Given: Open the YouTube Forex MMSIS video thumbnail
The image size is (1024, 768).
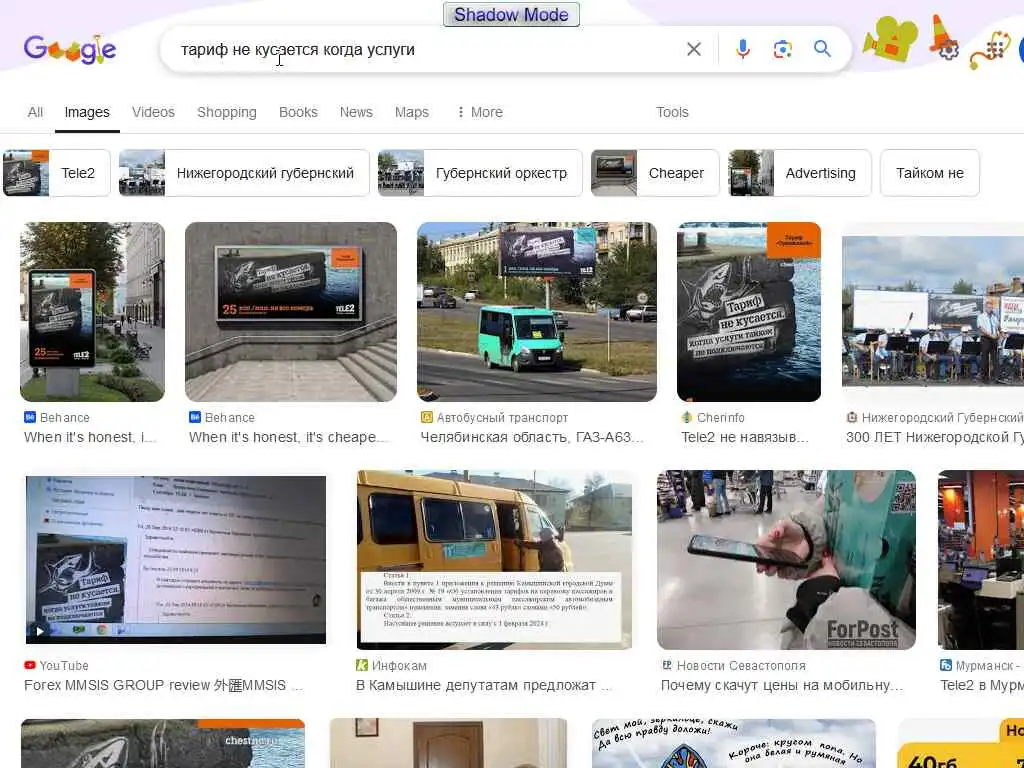Looking at the screenshot, I should 176,560.
